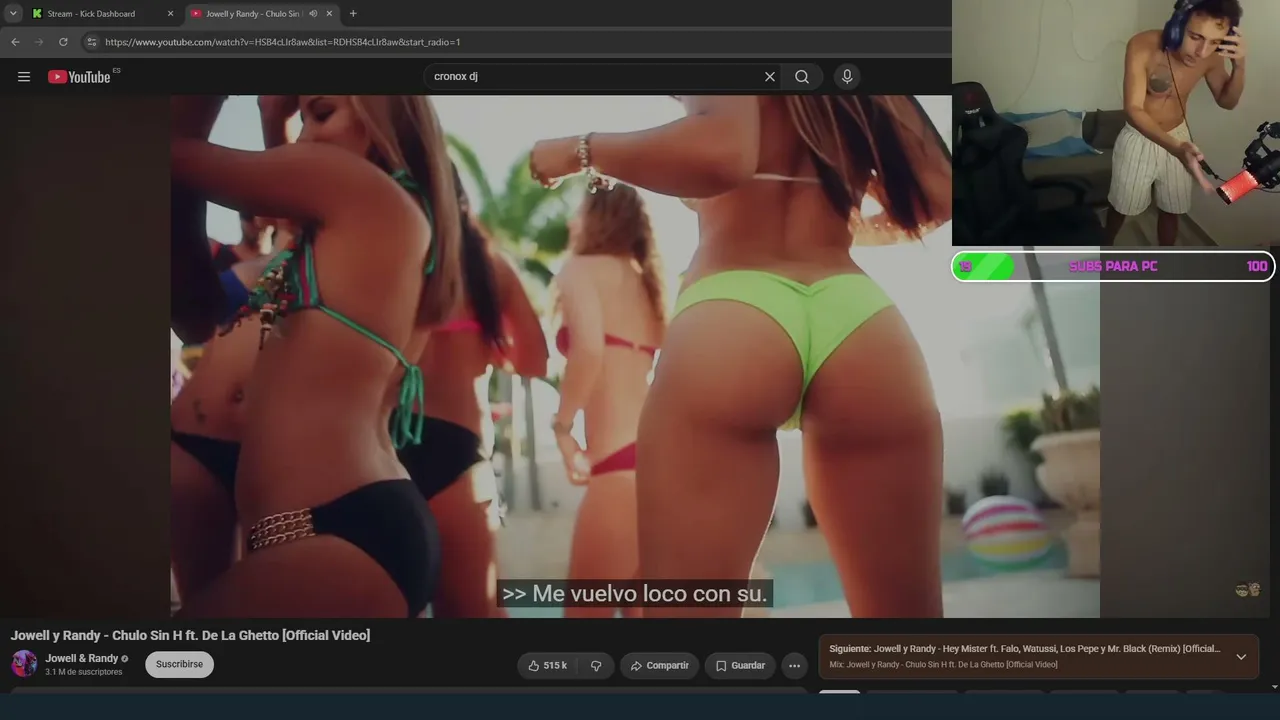This screenshot has height=720, width=1280.
Task: Open Jowell & Randy channel avatar
Action: pyautogui.click(x=24, y=663)
